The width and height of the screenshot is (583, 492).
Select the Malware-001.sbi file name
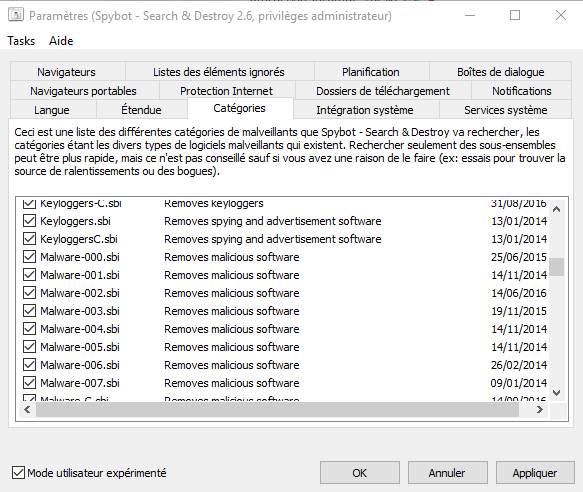[x=80, y=275]
